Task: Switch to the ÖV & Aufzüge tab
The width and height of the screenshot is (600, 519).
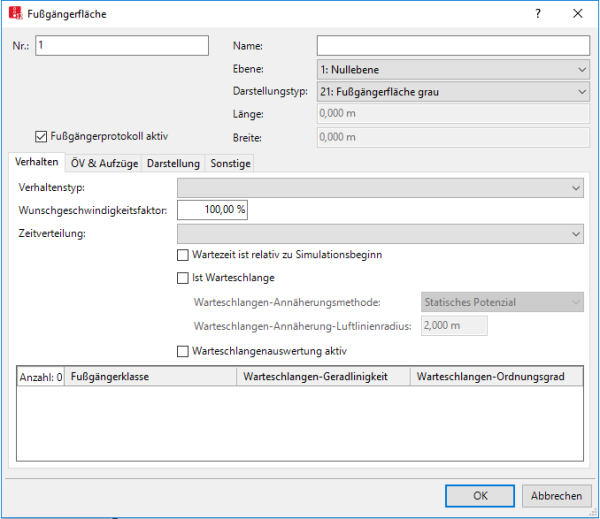Action: point(105,163)
